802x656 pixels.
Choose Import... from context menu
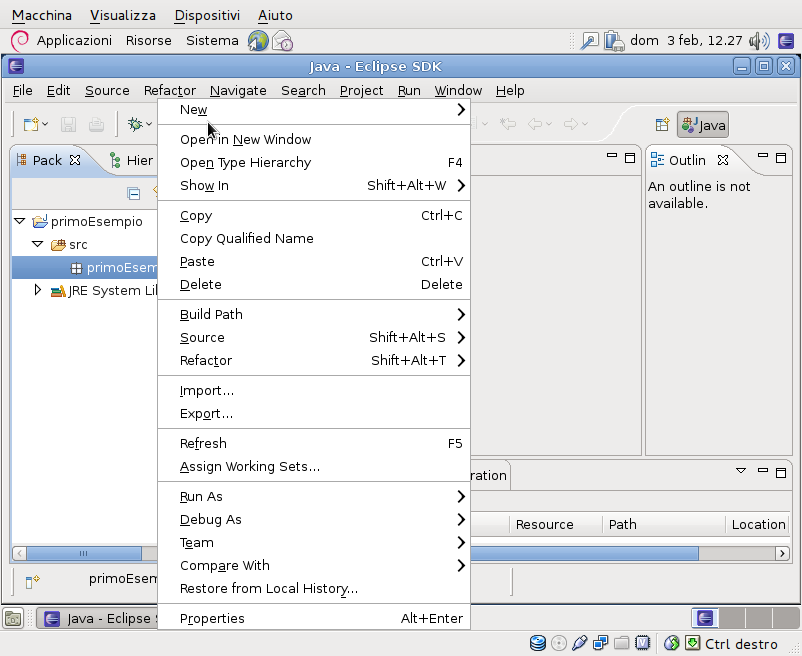[x=314, y=391]
